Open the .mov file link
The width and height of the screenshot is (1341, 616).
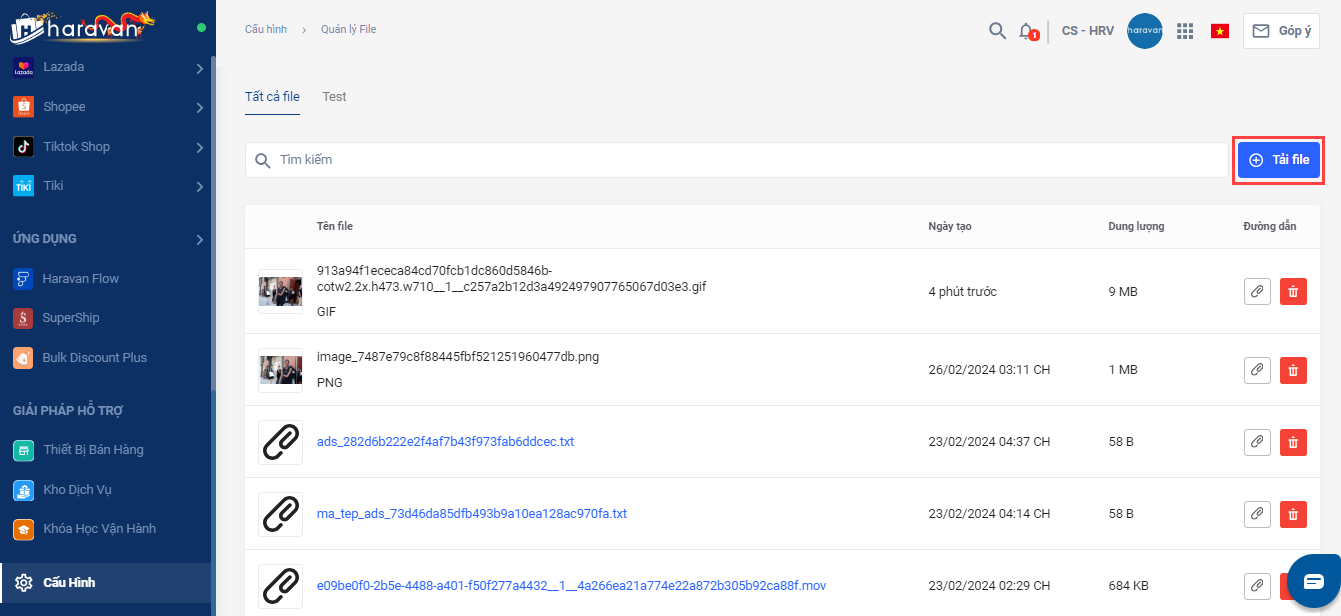tap(571, 585)
